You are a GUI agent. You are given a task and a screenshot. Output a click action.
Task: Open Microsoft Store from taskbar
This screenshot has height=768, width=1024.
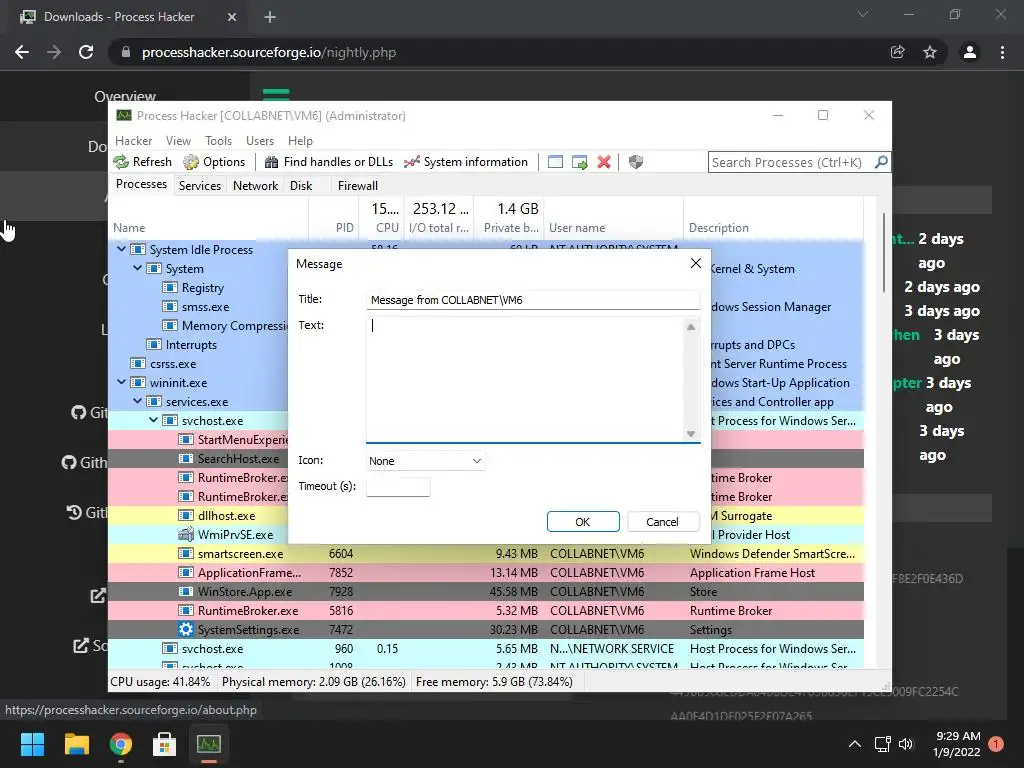tap(164, 744)
